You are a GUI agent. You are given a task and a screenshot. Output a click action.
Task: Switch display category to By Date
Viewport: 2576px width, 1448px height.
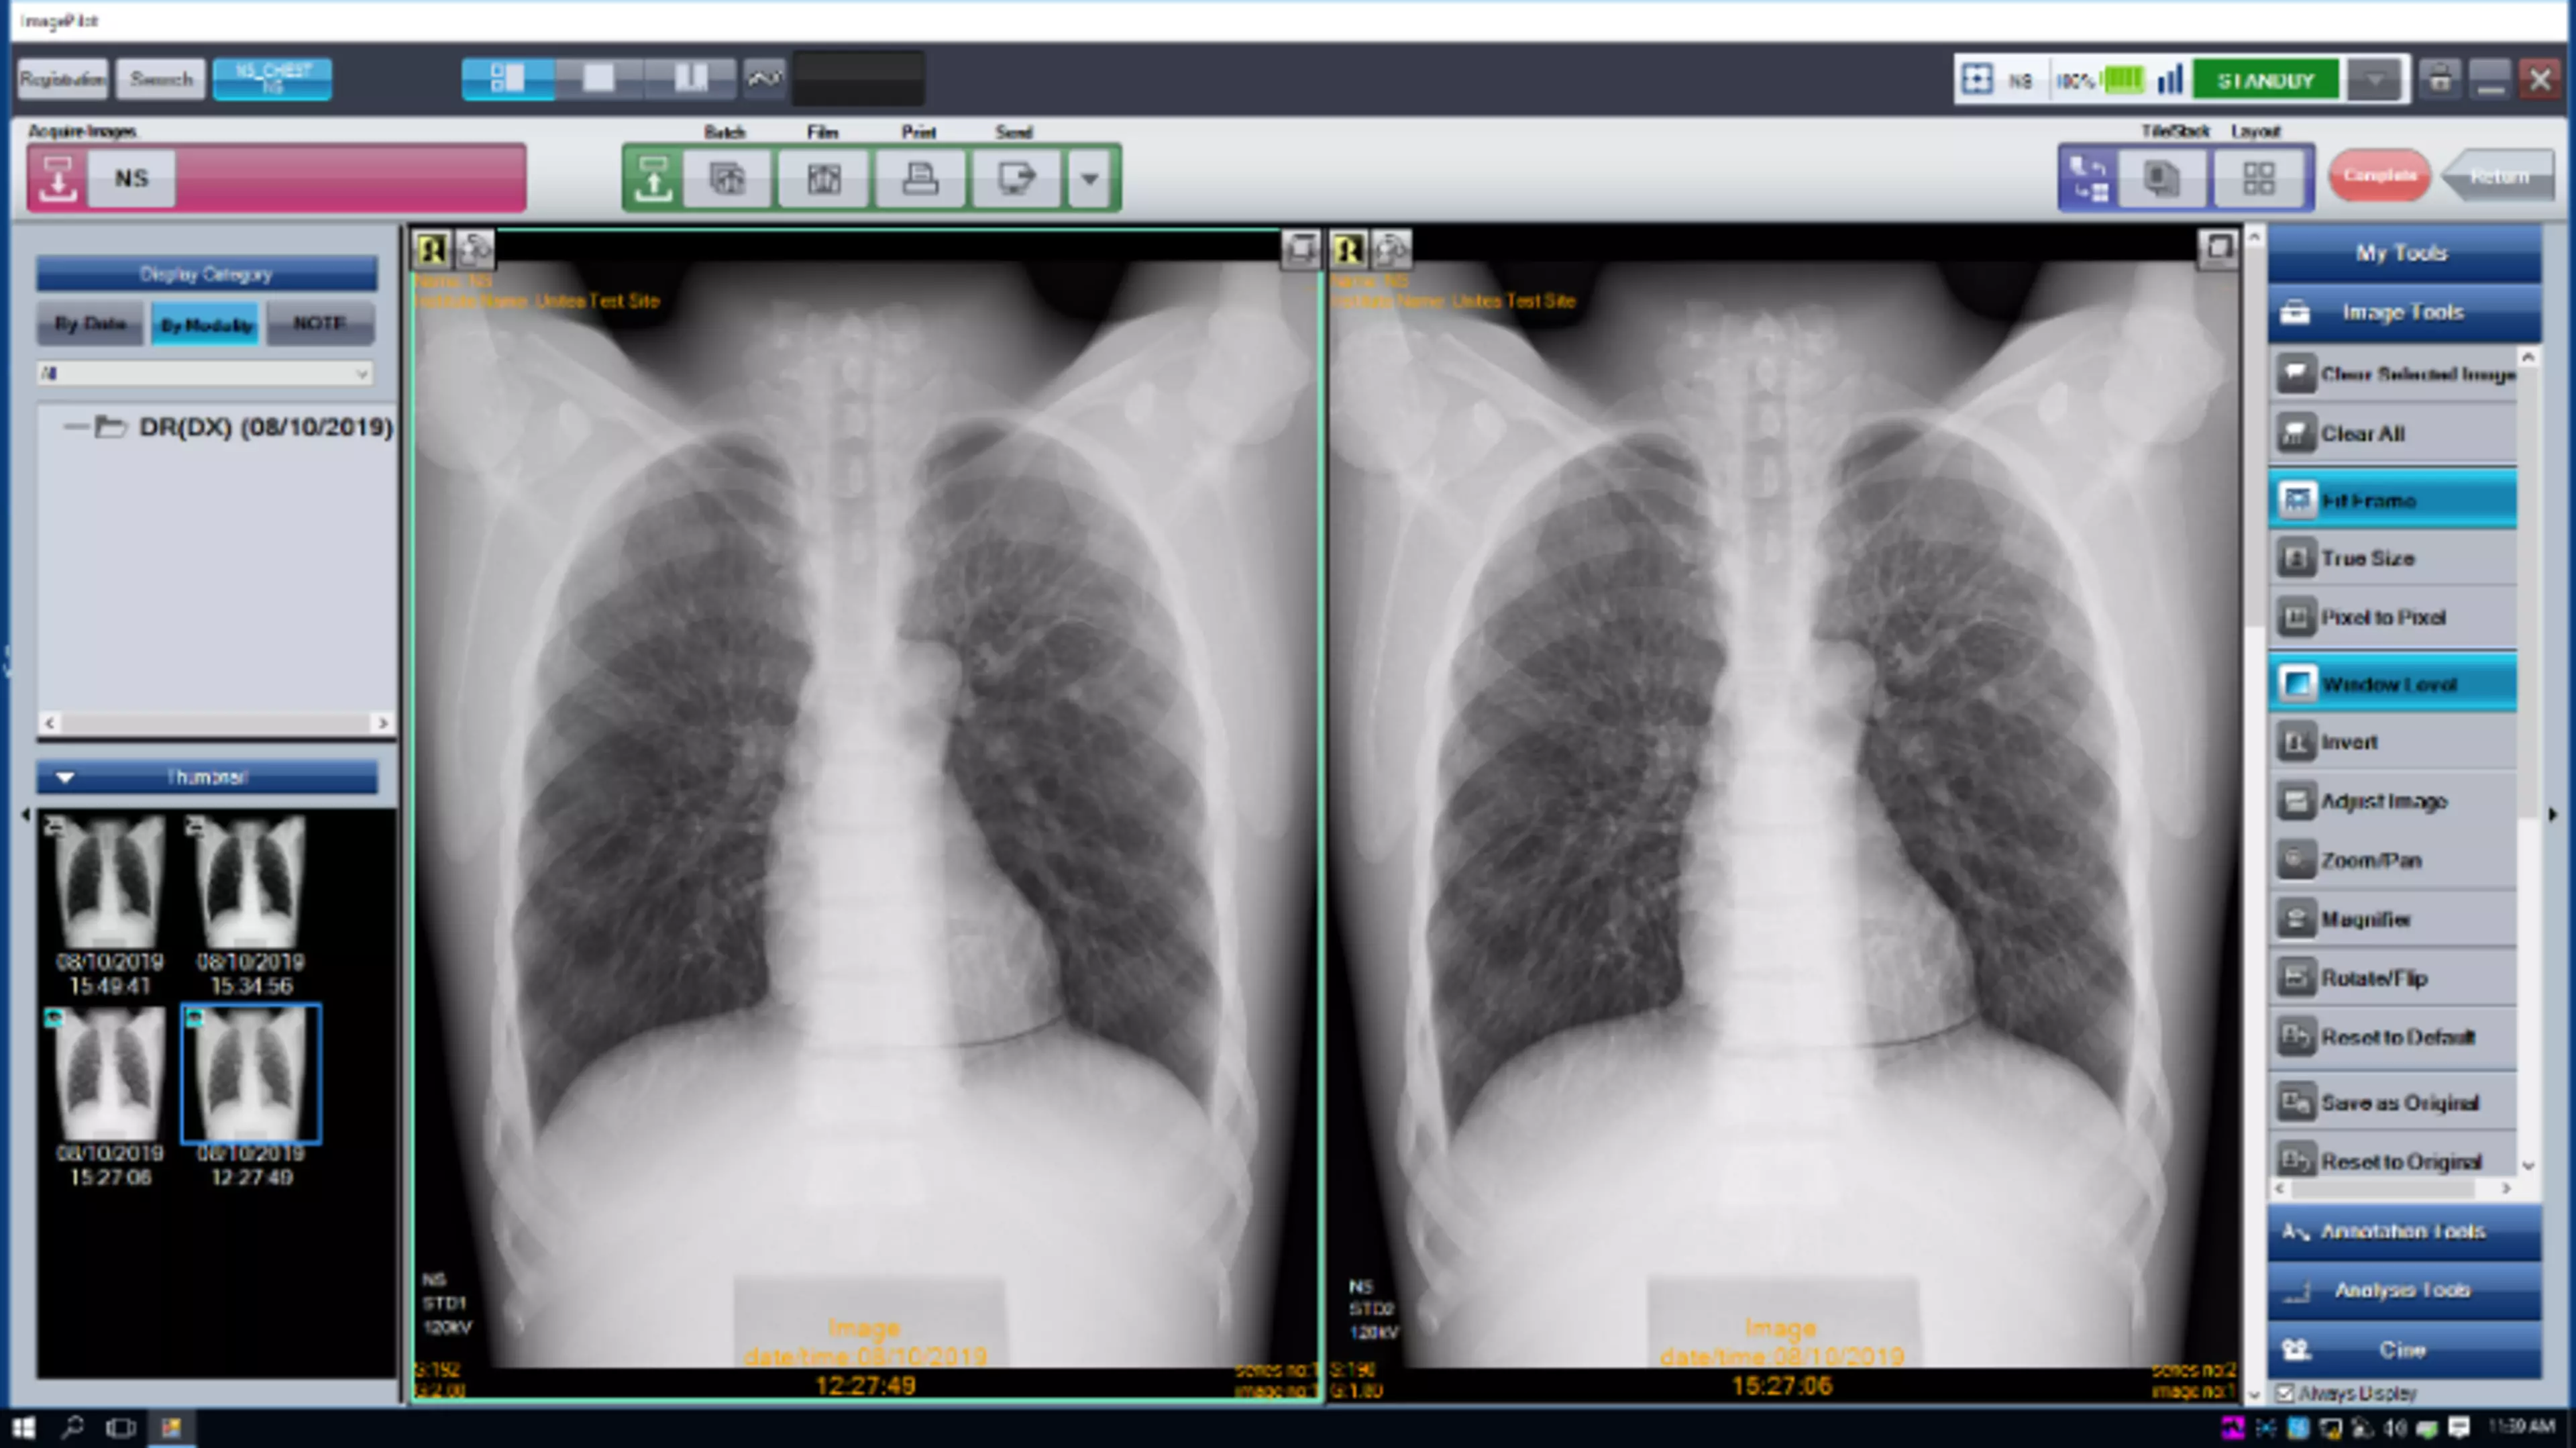[90, 324]
